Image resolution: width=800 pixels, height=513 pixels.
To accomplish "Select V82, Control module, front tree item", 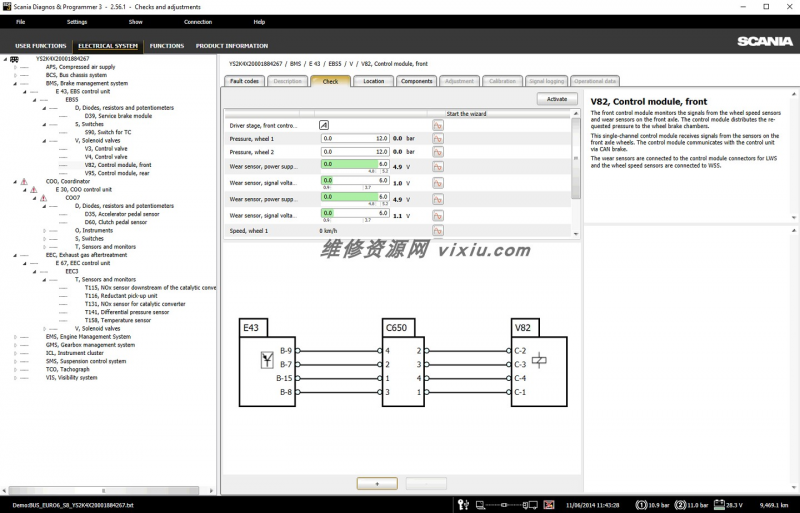I will [118, 165].
